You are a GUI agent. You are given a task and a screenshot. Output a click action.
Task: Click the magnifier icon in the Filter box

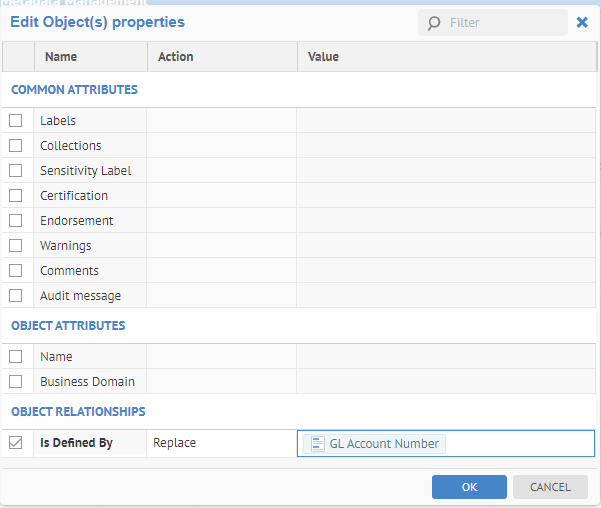pyautogui.click(x=434, y=23)
